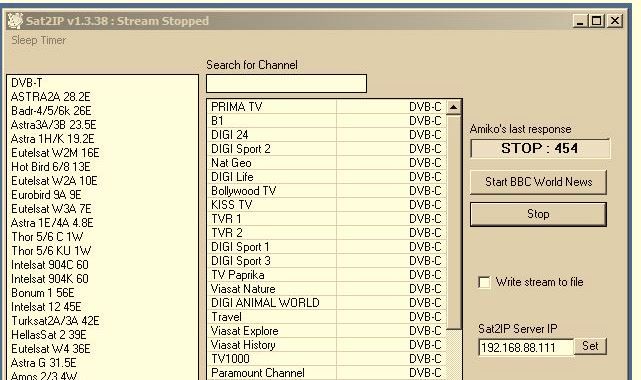Select Astra 1E/4A 4.8E satellite
The image size is (641, 380).
[103, 223]
